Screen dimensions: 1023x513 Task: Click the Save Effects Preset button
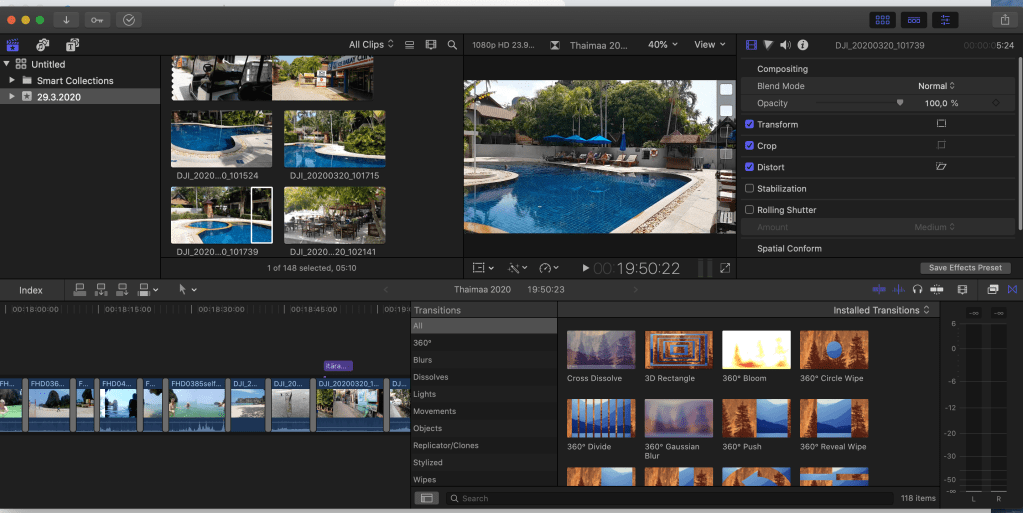pyautogui.click(x=965, y=268)
